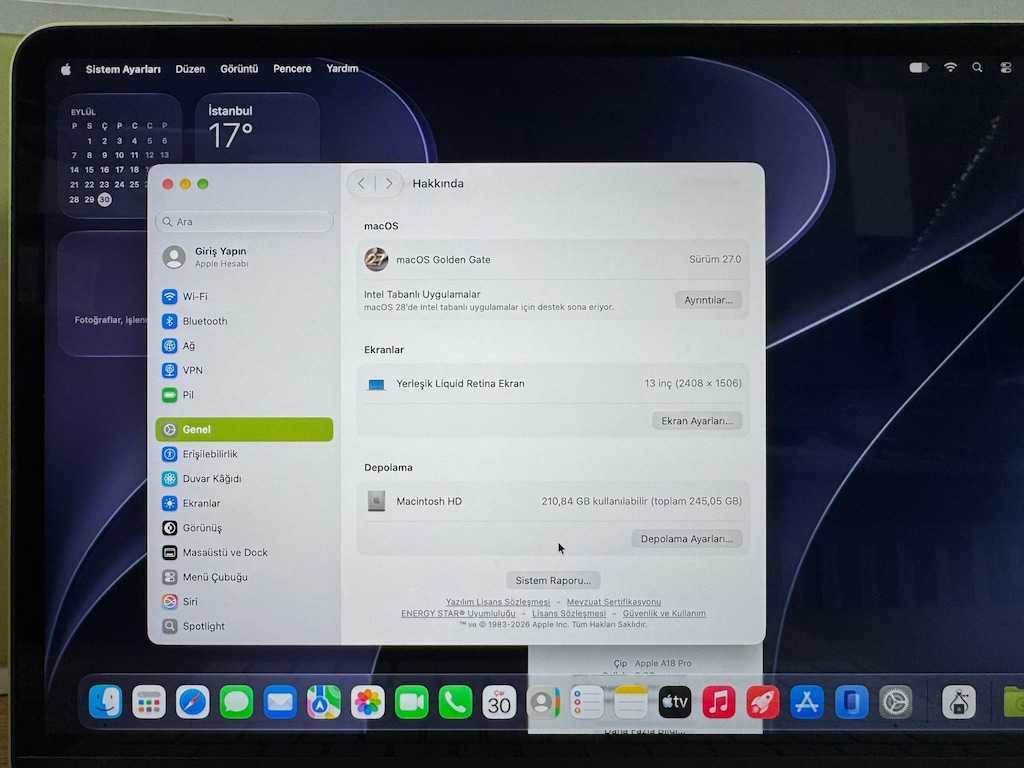The height and width of the screenshot is (768, 1024).
Task: Open System Settings gear in Dock
Action: point(895,702)
